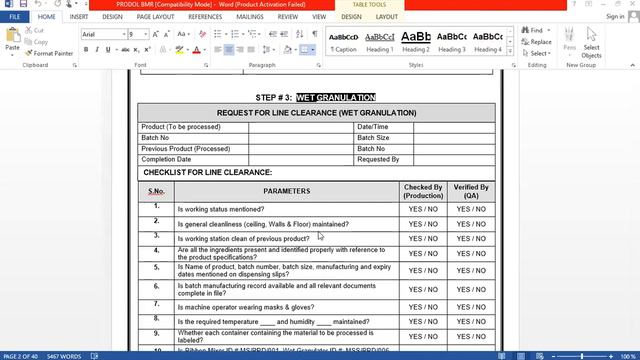Save the document from quick access toolbar
The width and height of the screenshot is (640, 360).
pyautogui.click(x=23, y=4)
